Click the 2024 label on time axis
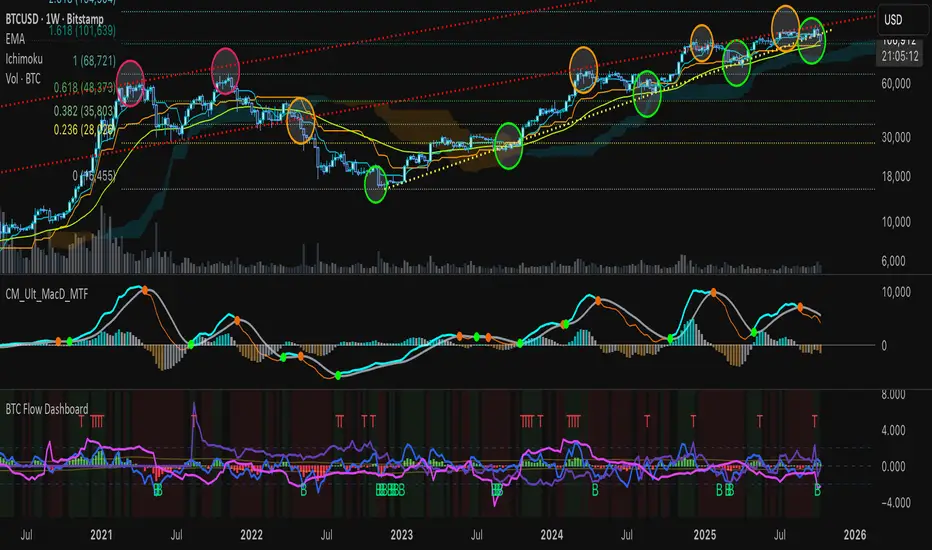 tap(552, 535)
